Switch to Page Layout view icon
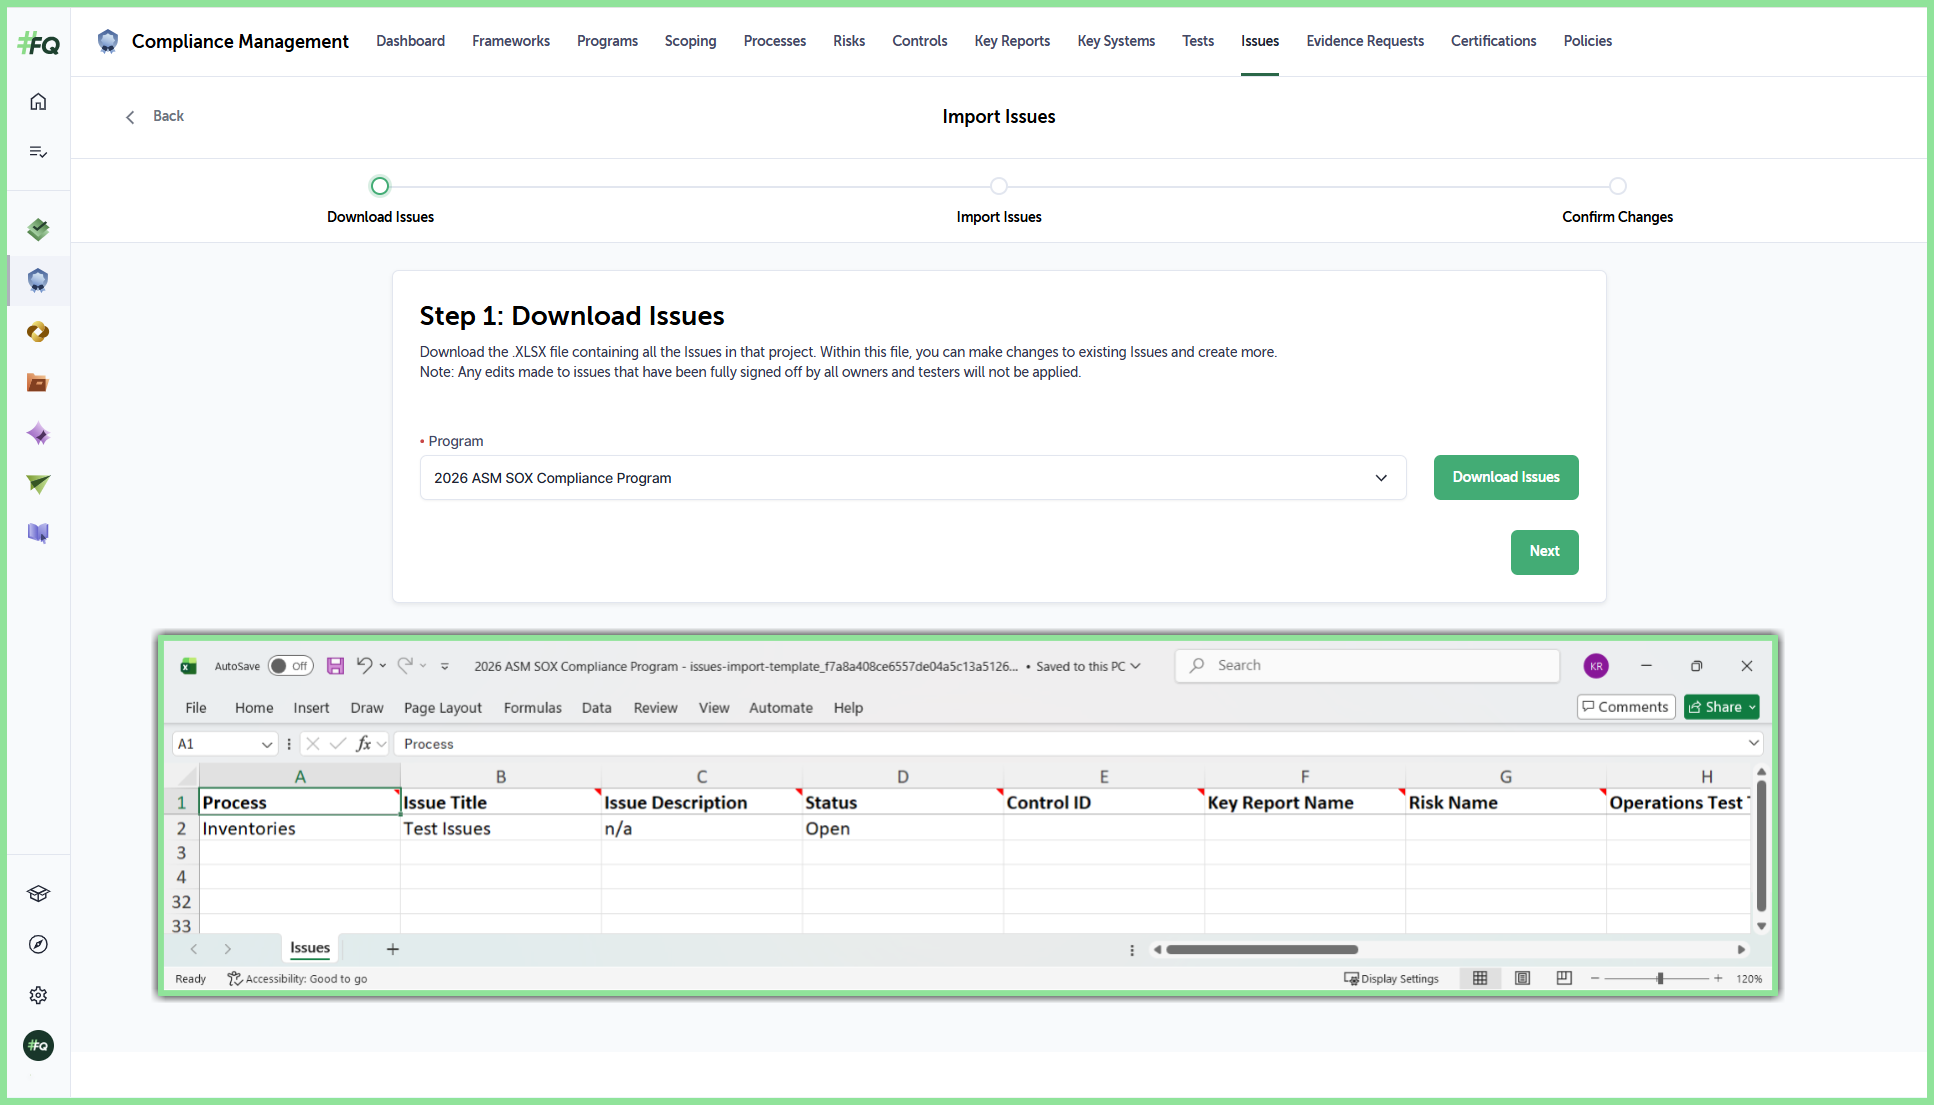Image resolution: width=1934 pixels, height=1105 pixels. pos(1522,978)
